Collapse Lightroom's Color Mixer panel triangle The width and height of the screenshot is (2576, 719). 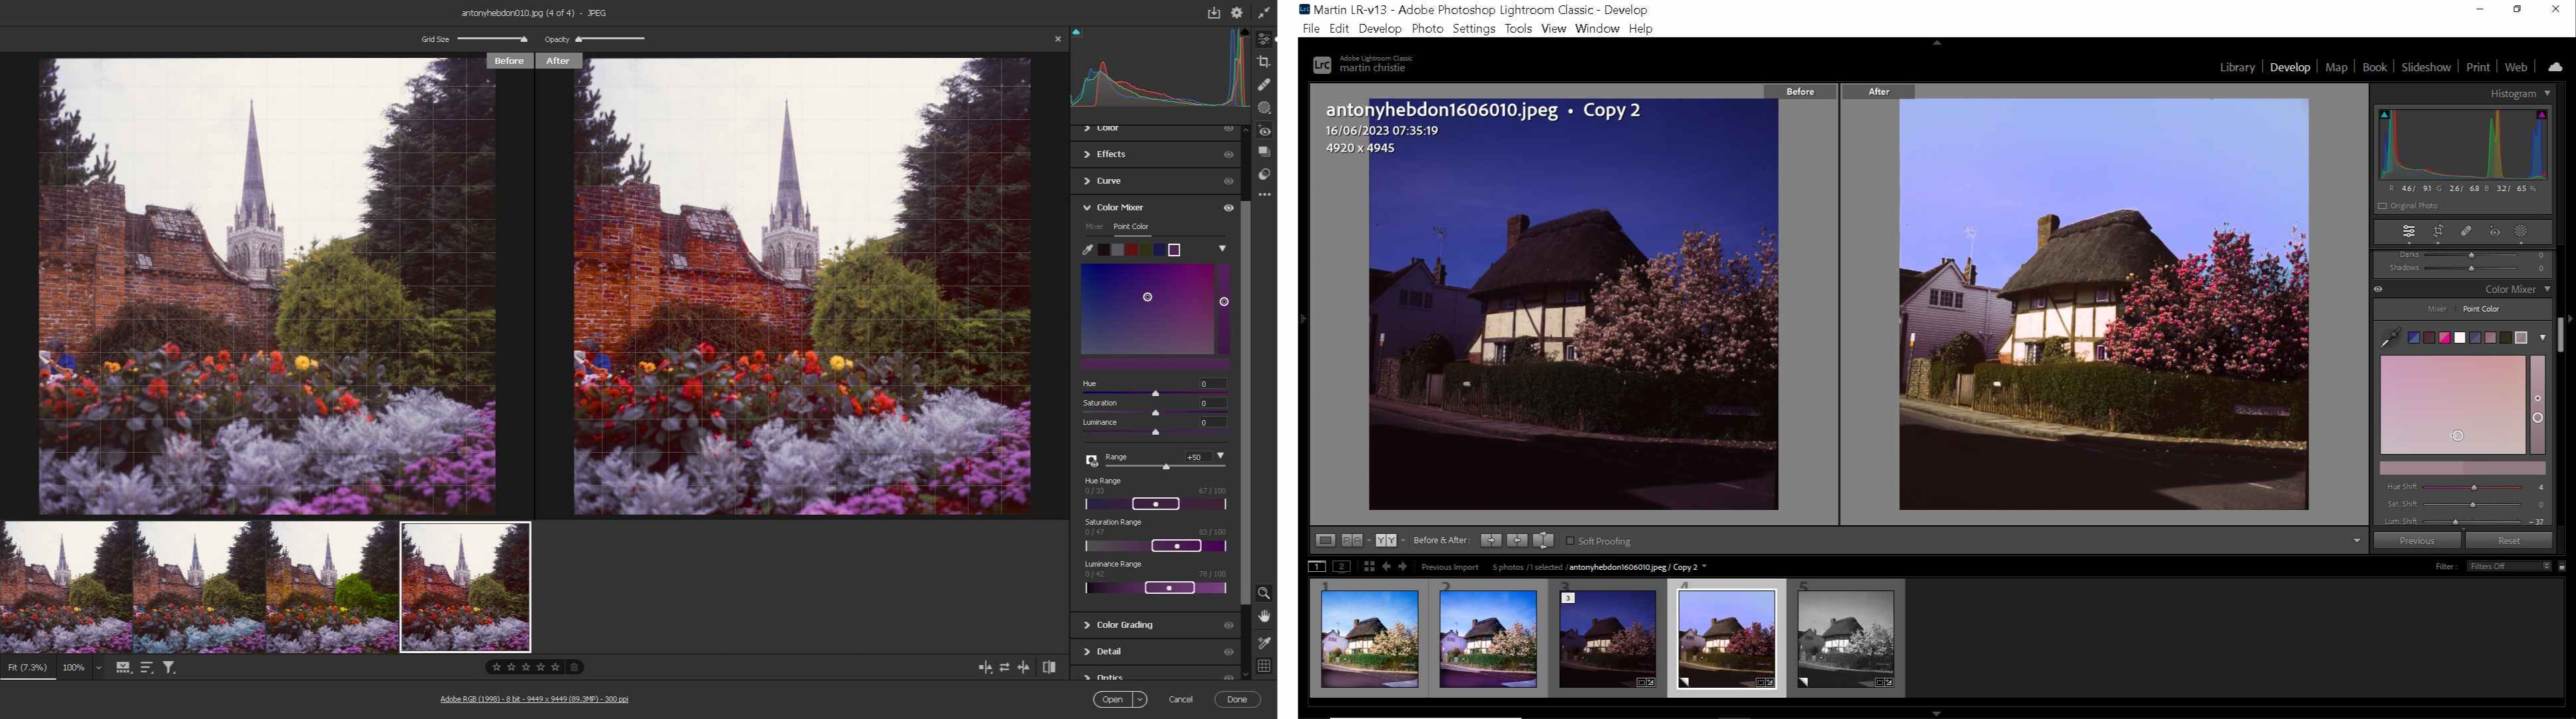tap(2547, 289)
